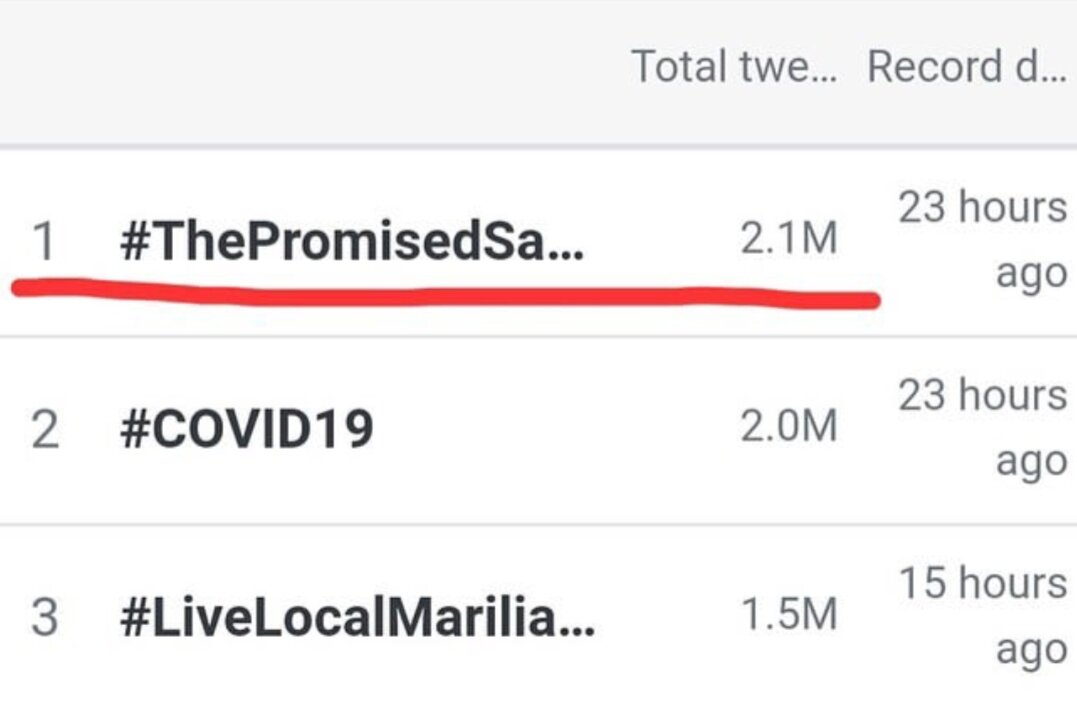Select rank number 2
The width and height of the screenshot is (1077, 702).
45,429
